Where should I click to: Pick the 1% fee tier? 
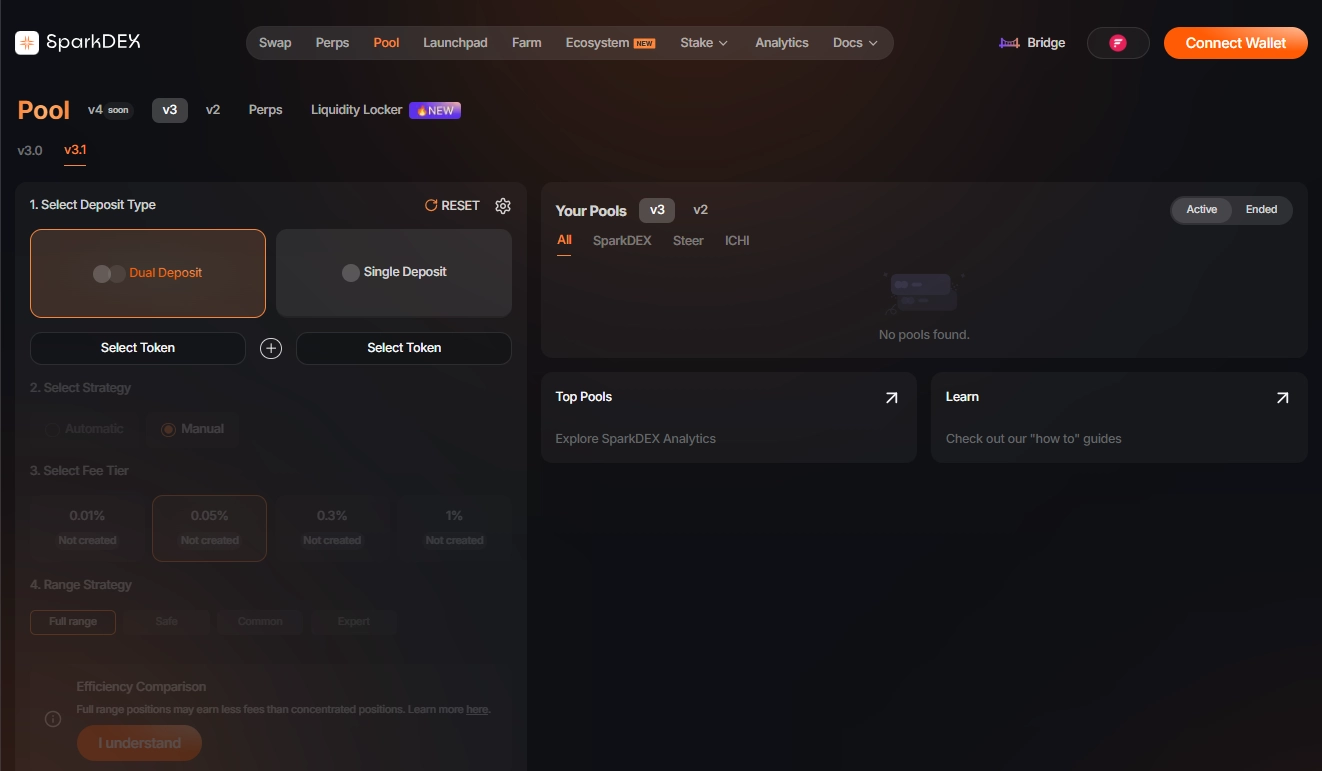tap(454, 528)
